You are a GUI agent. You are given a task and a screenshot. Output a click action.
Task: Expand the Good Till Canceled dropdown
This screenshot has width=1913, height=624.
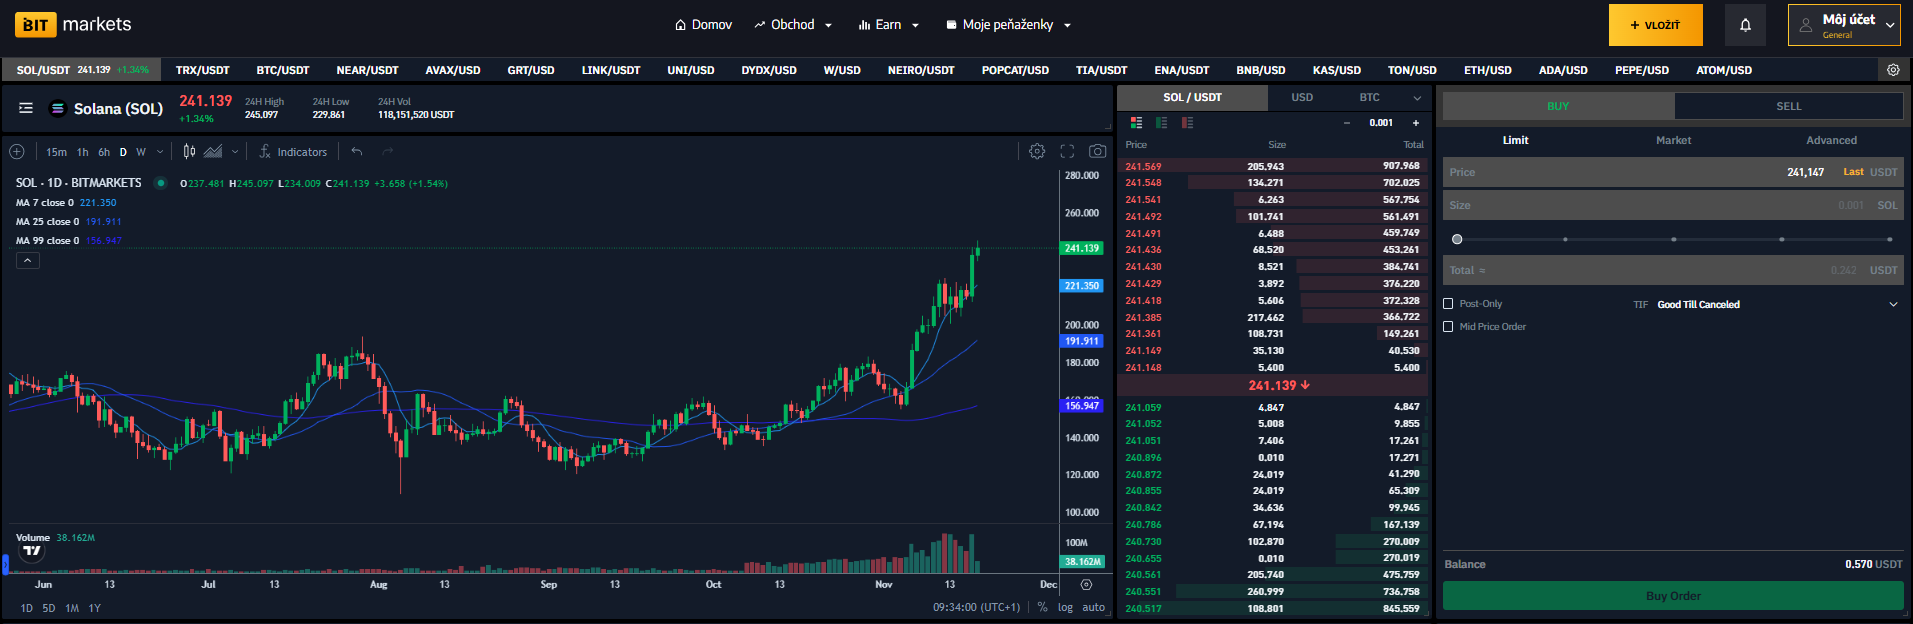coord(1892,304)
